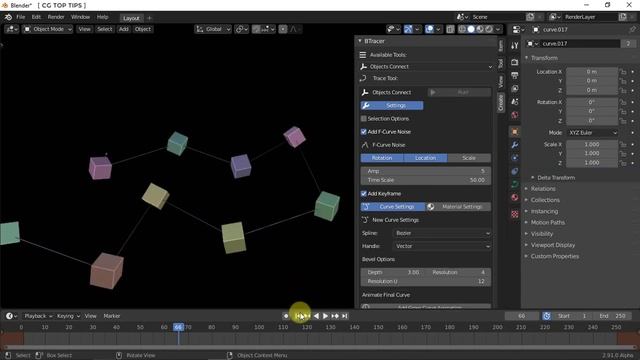Open the Spline Bezier dropdown
The height and width of the screenshot is (360, 640).
coord(442,233)
